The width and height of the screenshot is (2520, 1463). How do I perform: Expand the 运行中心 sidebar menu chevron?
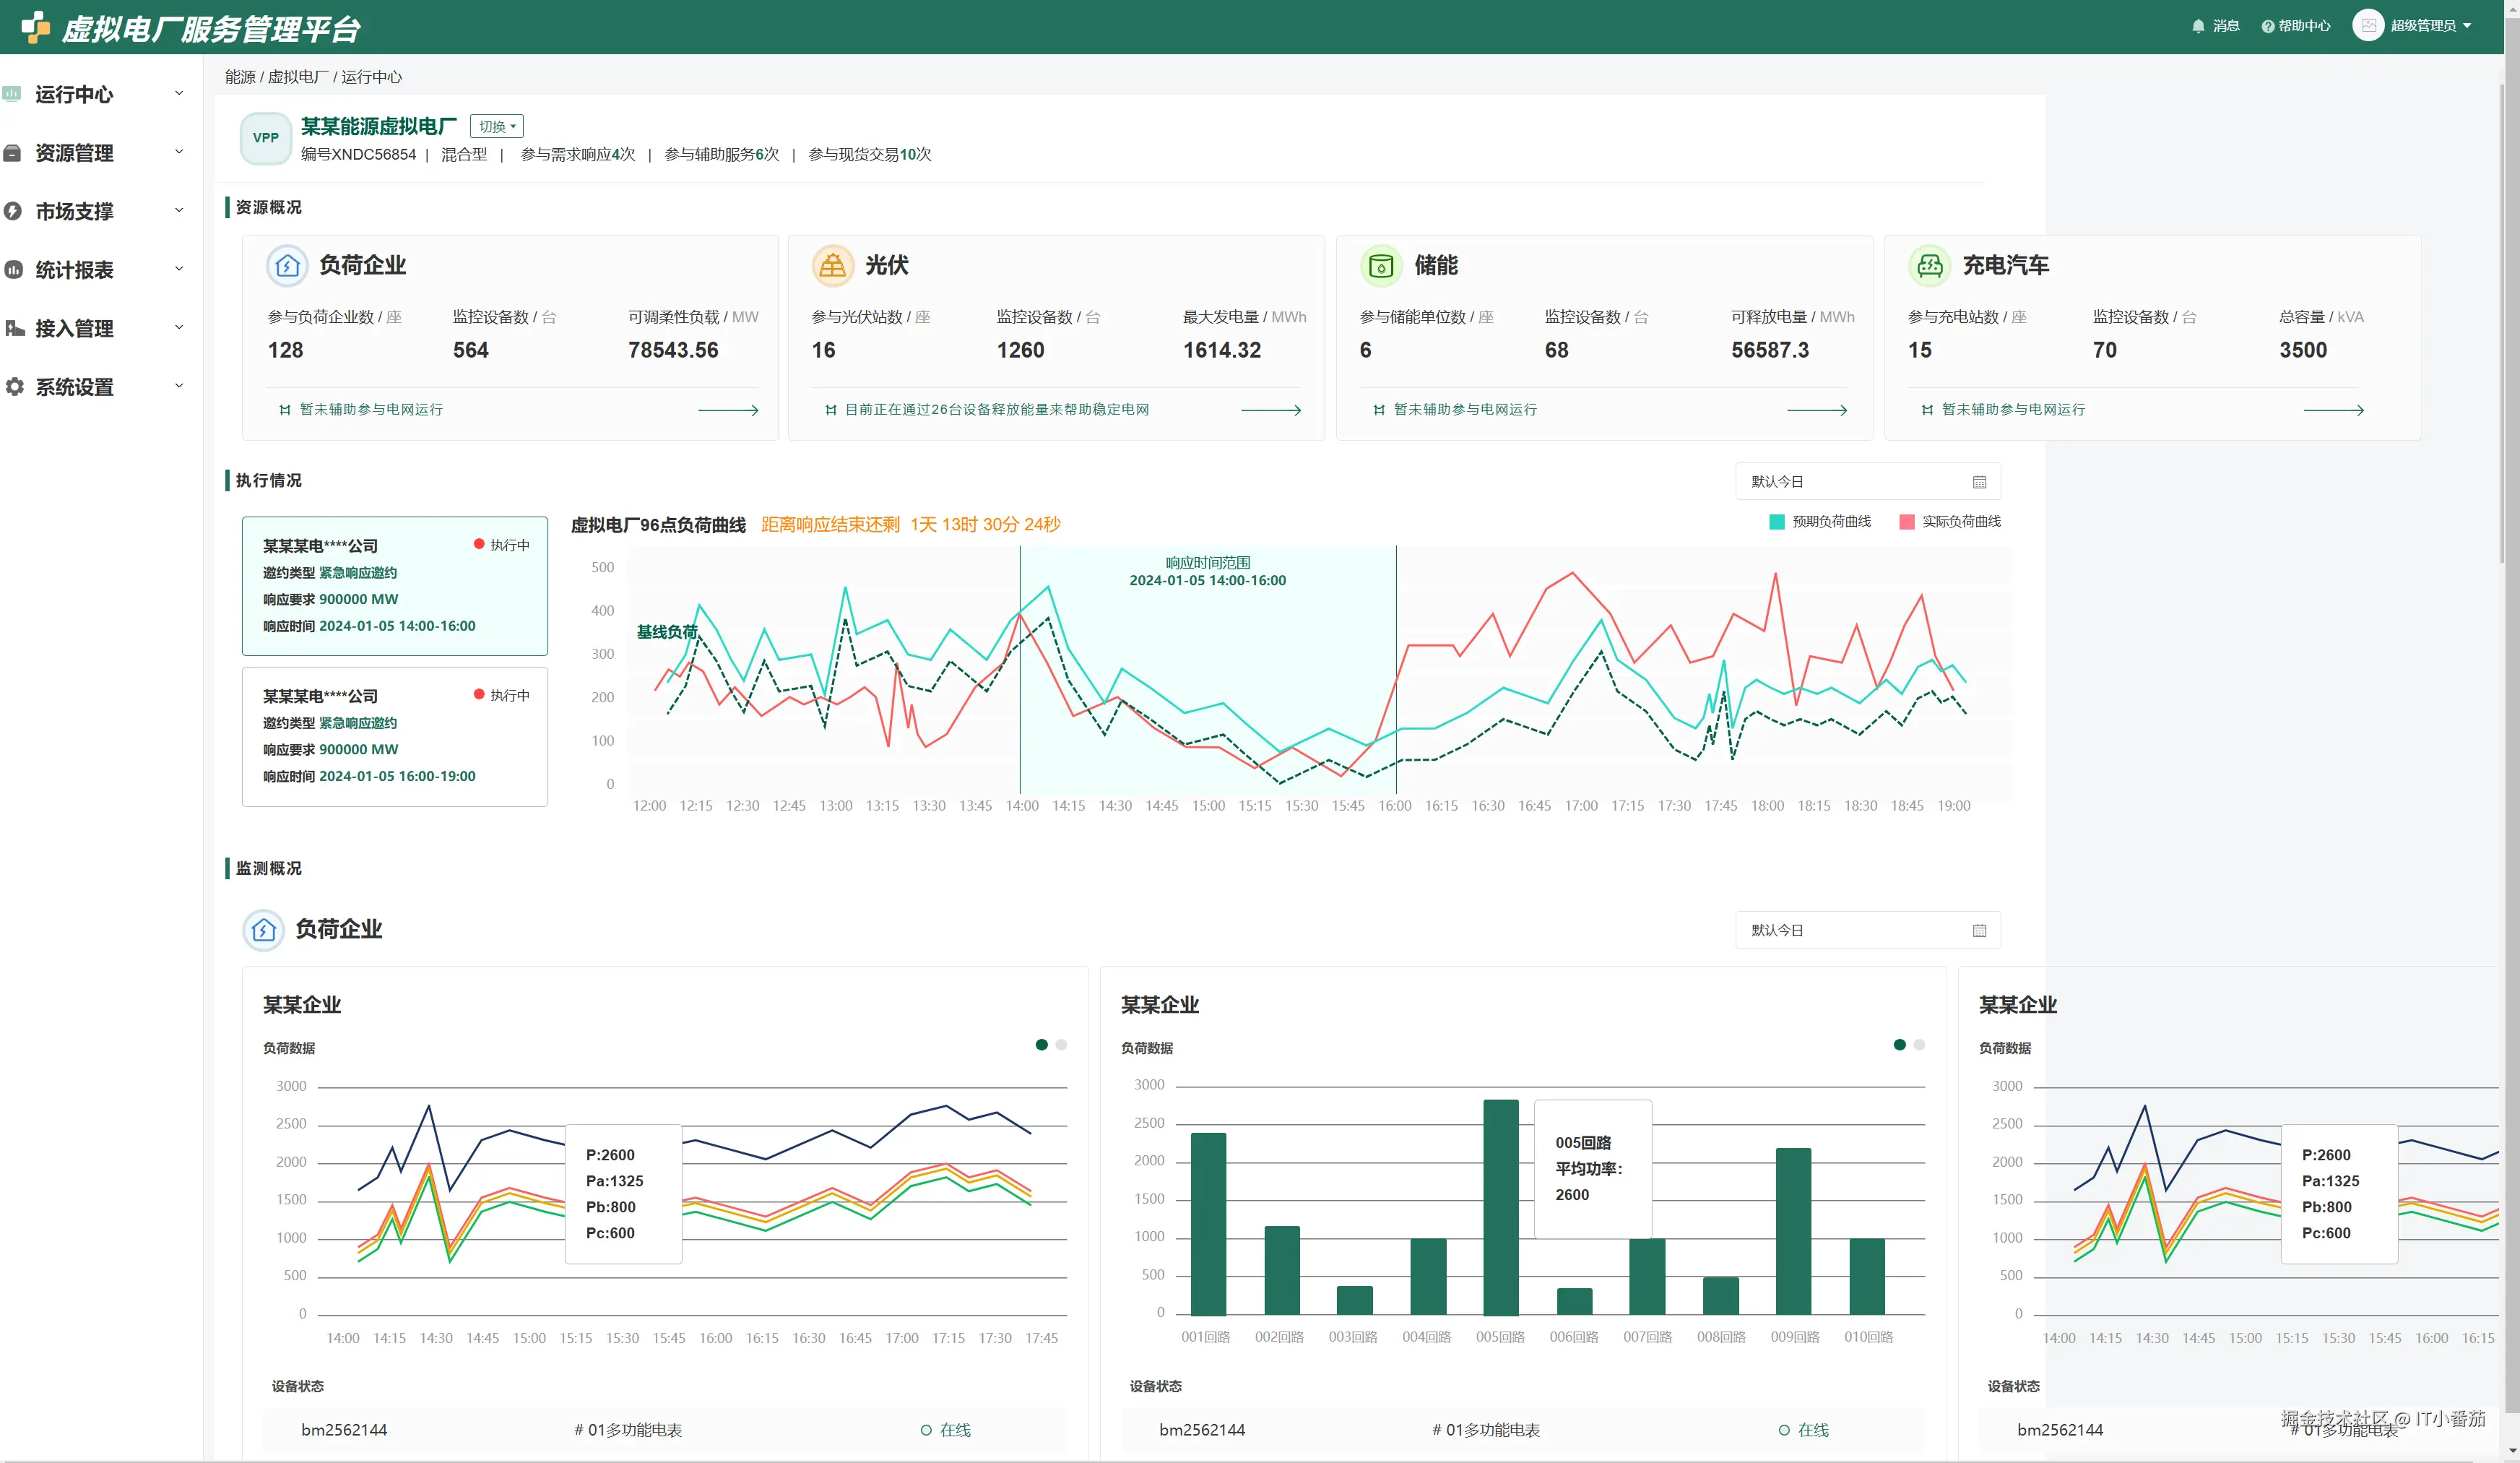[x=179, y=94]
